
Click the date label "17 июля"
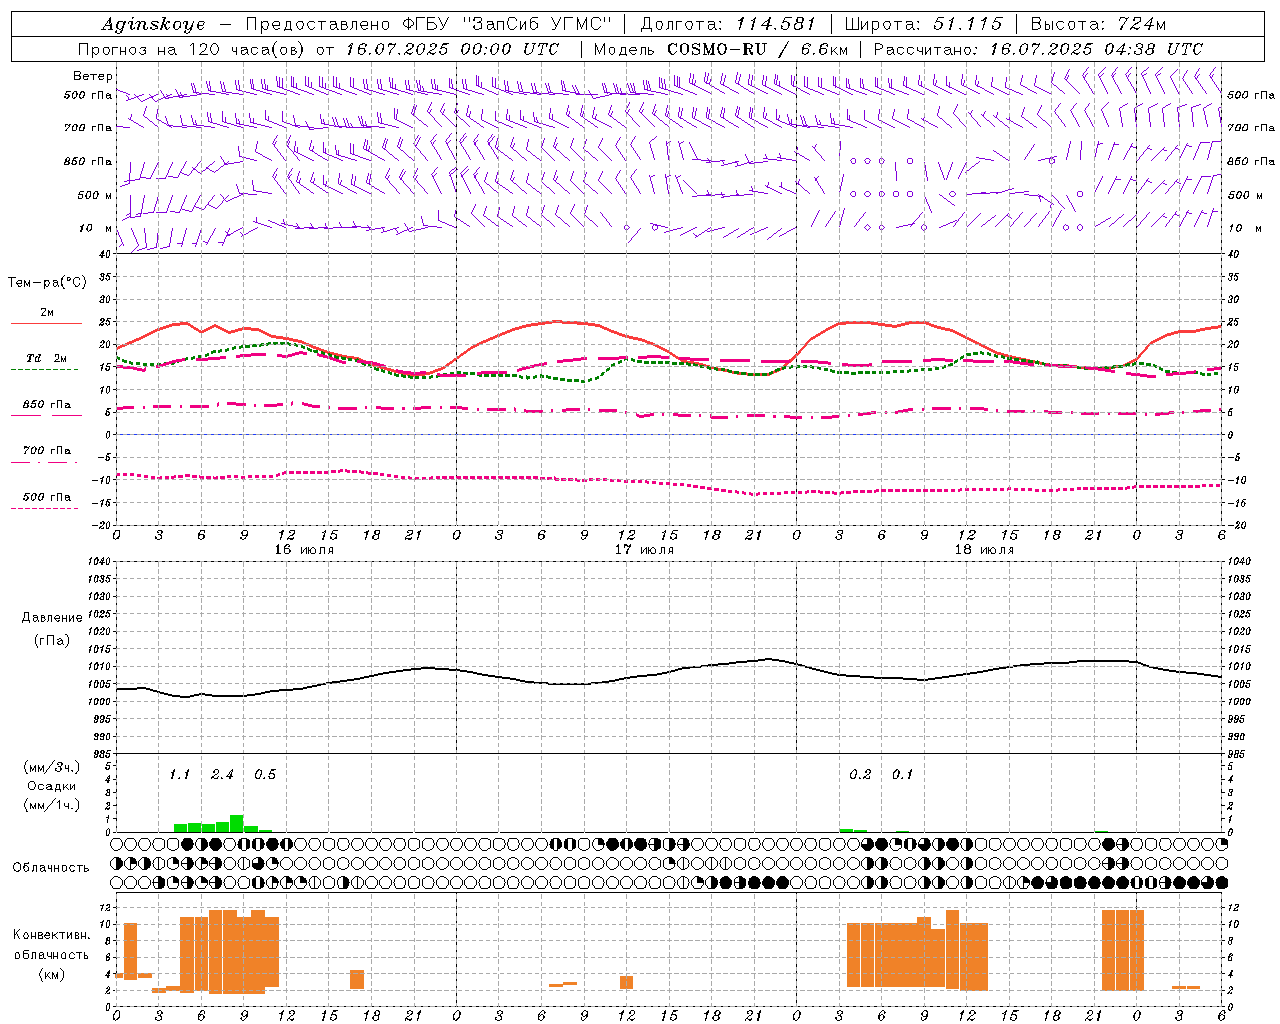tap(644, 550)
